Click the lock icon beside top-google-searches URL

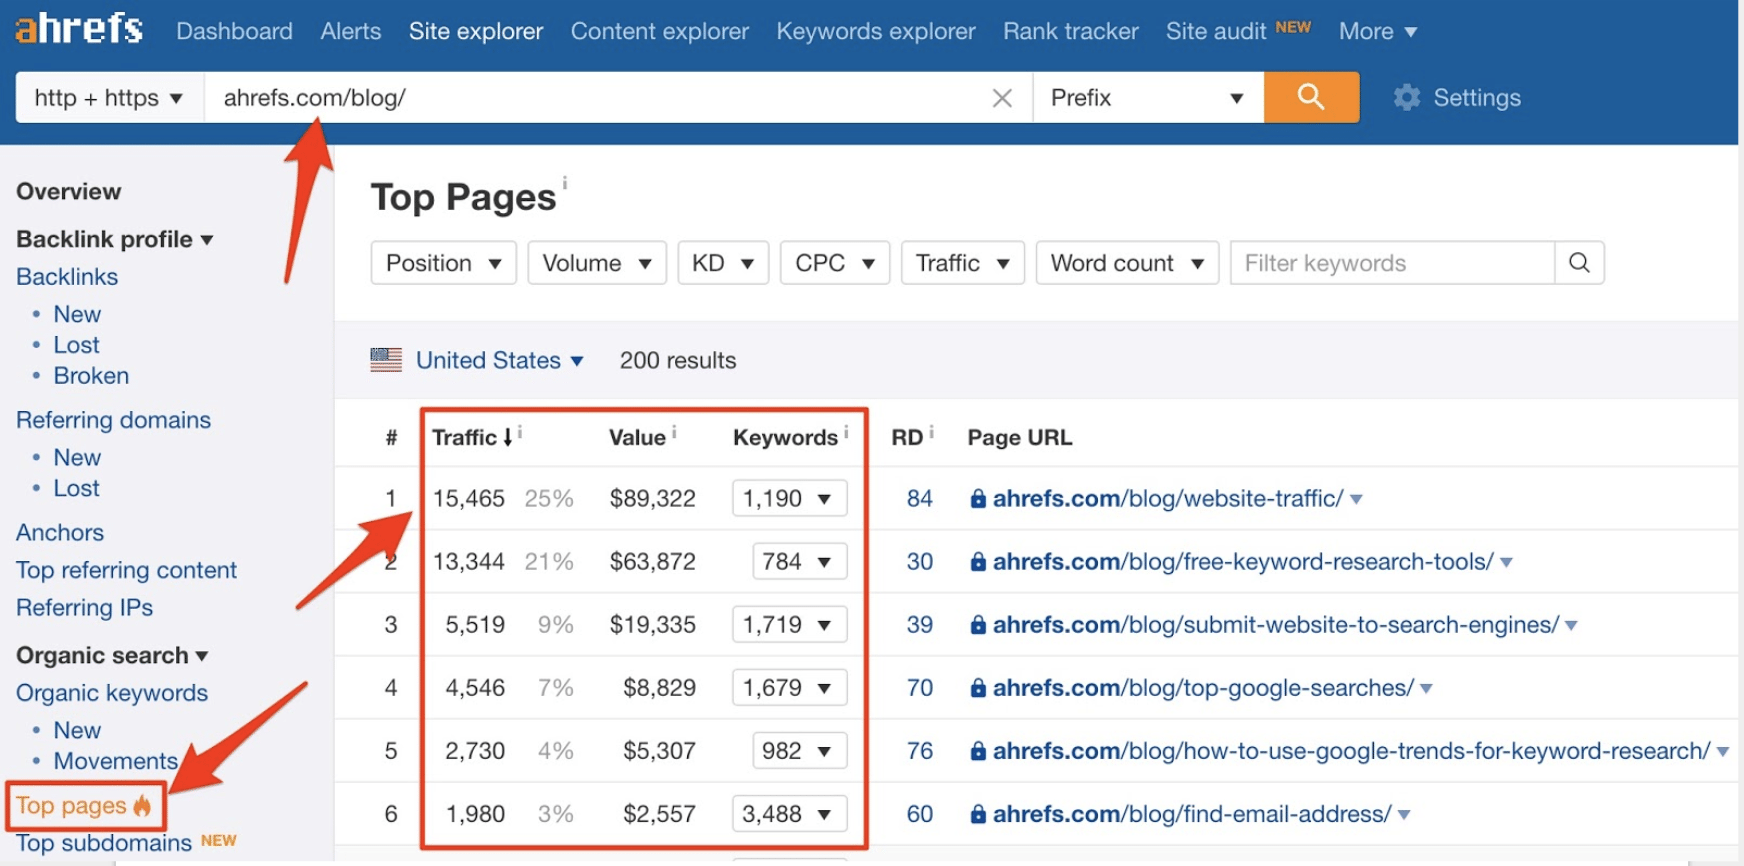pos(978,688)
